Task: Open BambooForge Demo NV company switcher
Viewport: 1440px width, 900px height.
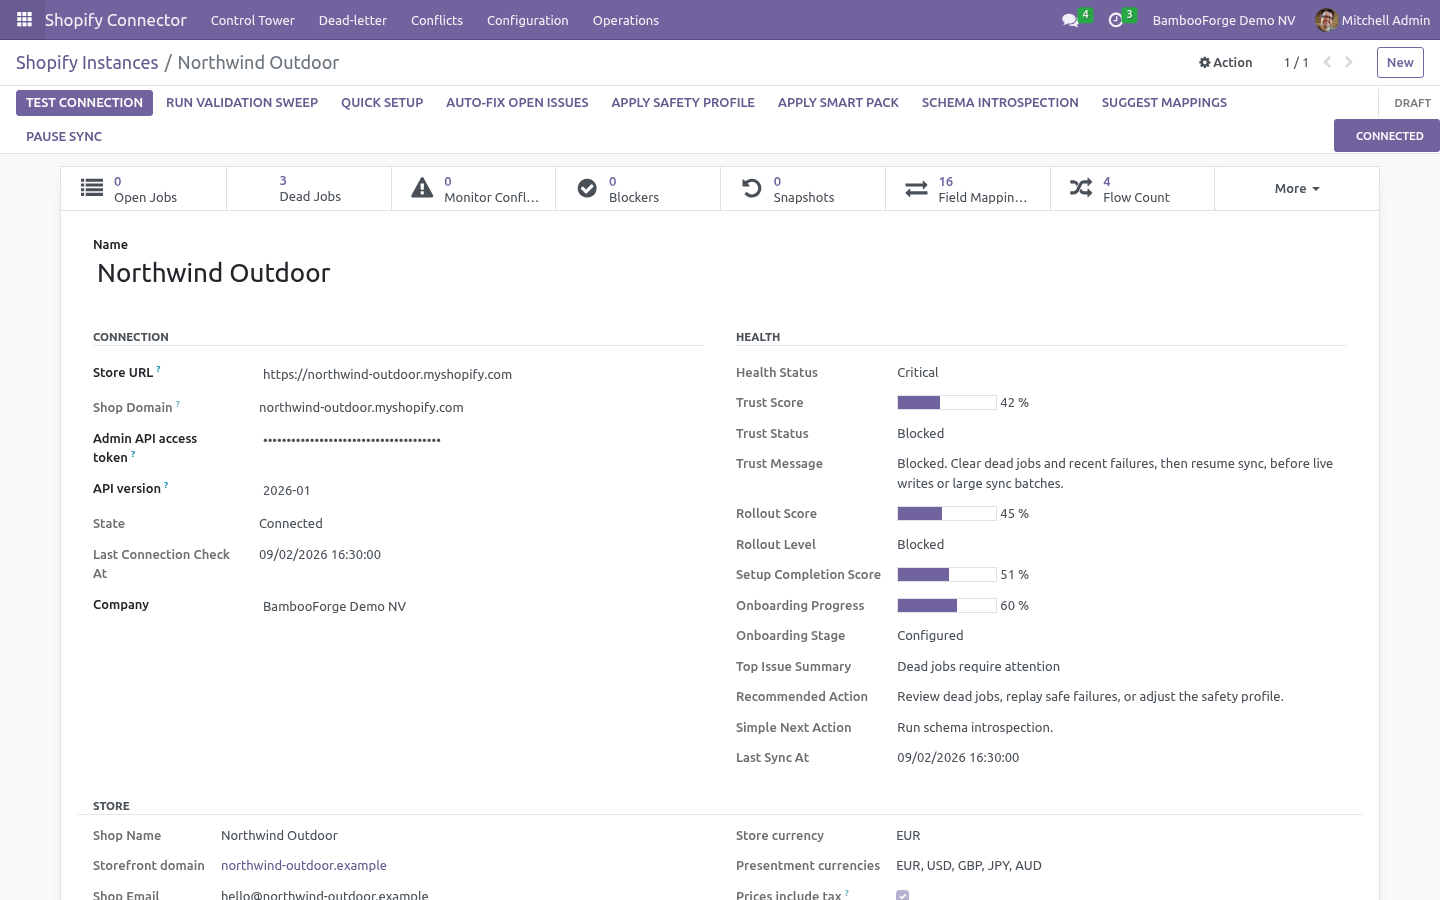Action: pos(1223,20)
